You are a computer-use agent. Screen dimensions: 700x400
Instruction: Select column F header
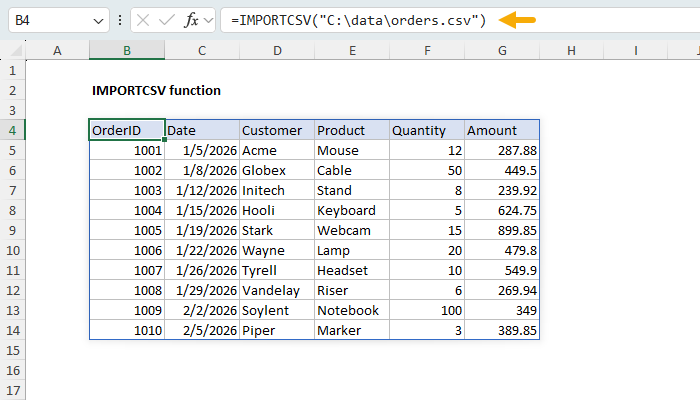pyautogui.click(x=427, y=50)
